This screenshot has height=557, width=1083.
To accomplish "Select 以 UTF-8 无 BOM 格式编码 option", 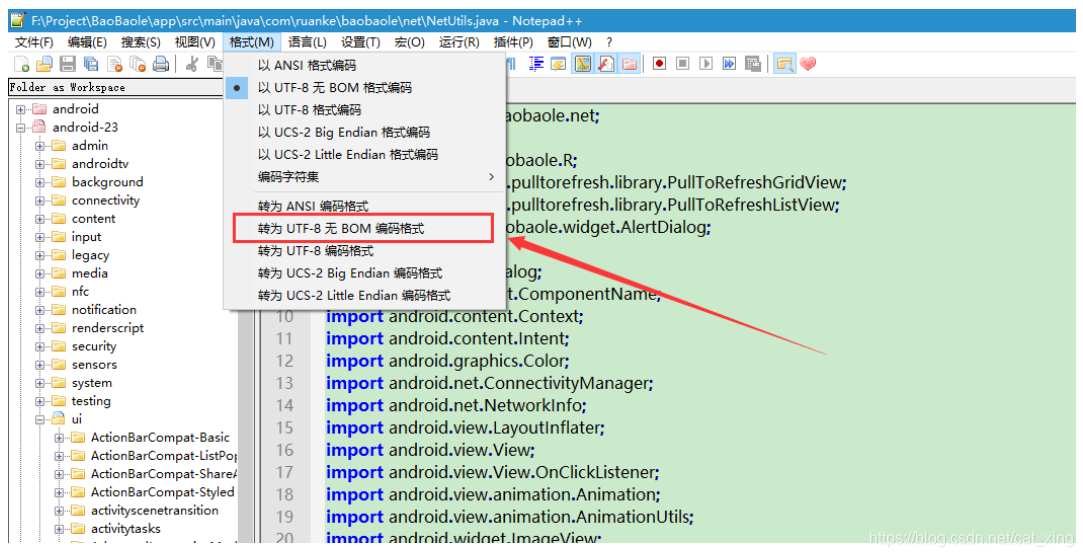I will click(x=365, y=88).
